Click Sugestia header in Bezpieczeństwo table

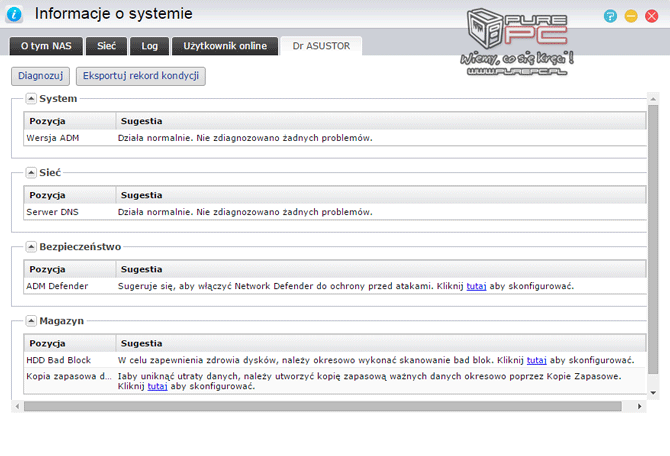click(381, 269)
